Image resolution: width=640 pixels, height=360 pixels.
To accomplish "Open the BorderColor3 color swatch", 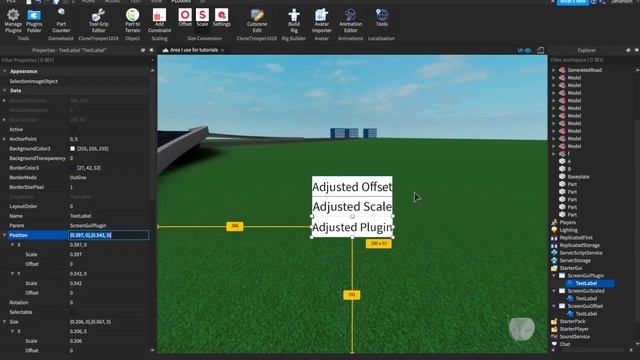I will pos(72,168).
